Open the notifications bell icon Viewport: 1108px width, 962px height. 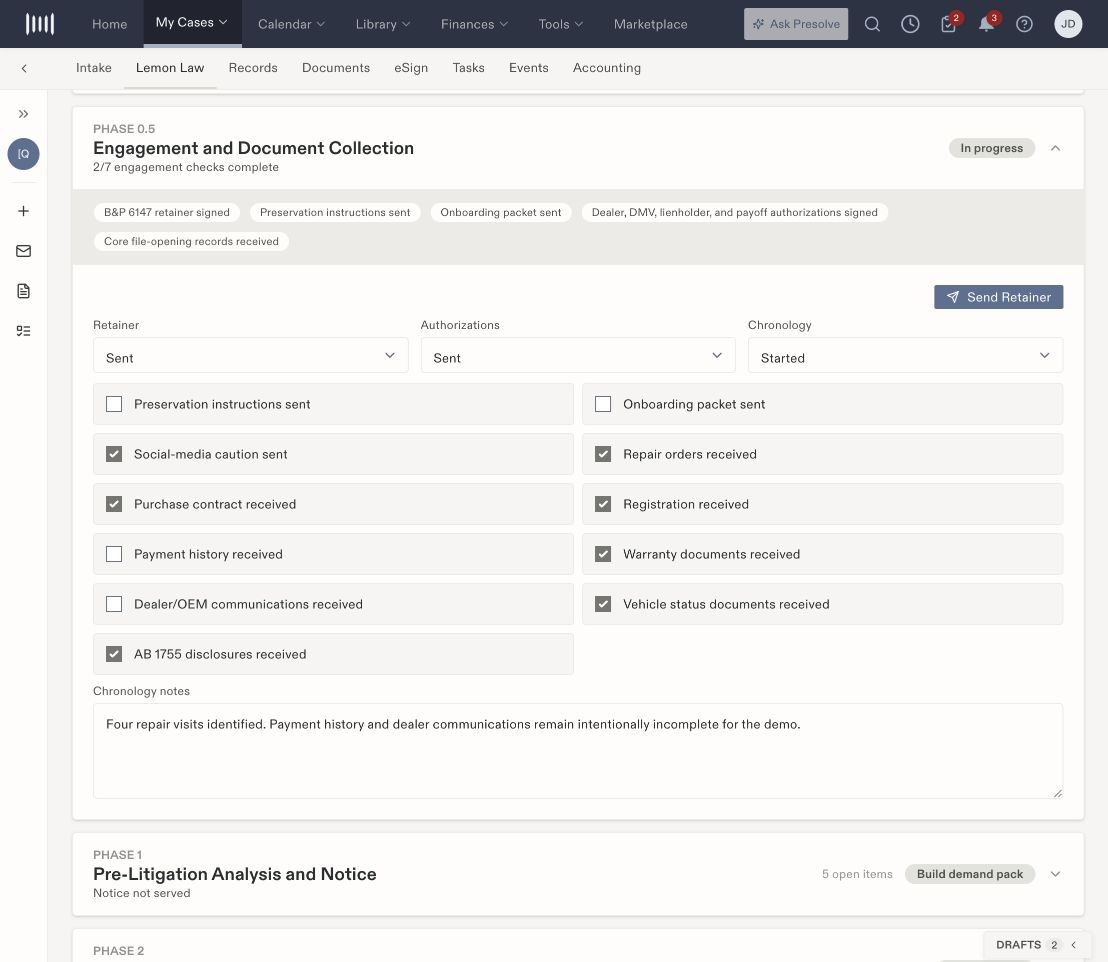[986, 24]
